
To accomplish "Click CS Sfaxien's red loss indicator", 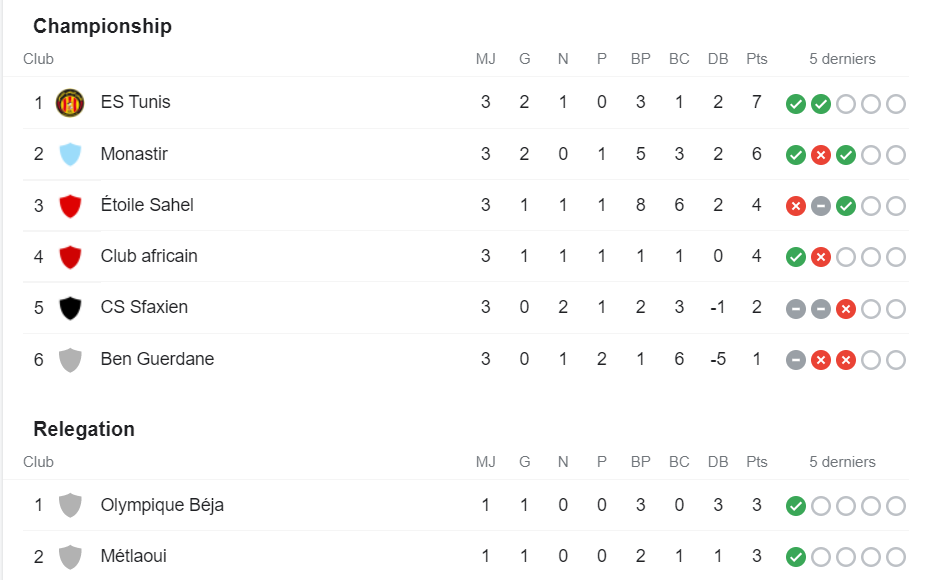I will click(x=846, y=309).
